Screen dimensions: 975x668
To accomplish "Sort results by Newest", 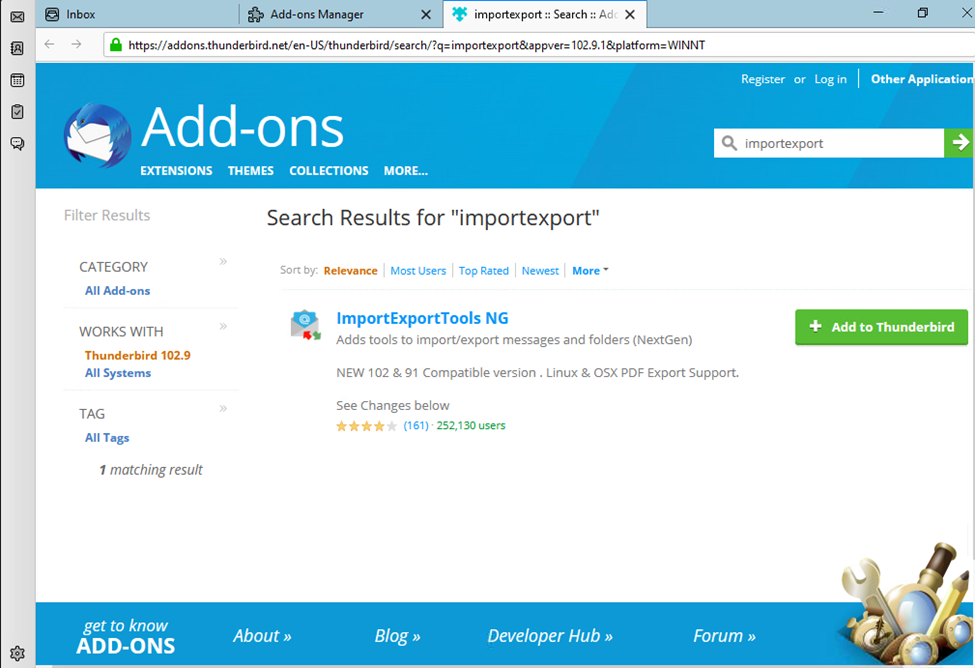I will 540,271.
